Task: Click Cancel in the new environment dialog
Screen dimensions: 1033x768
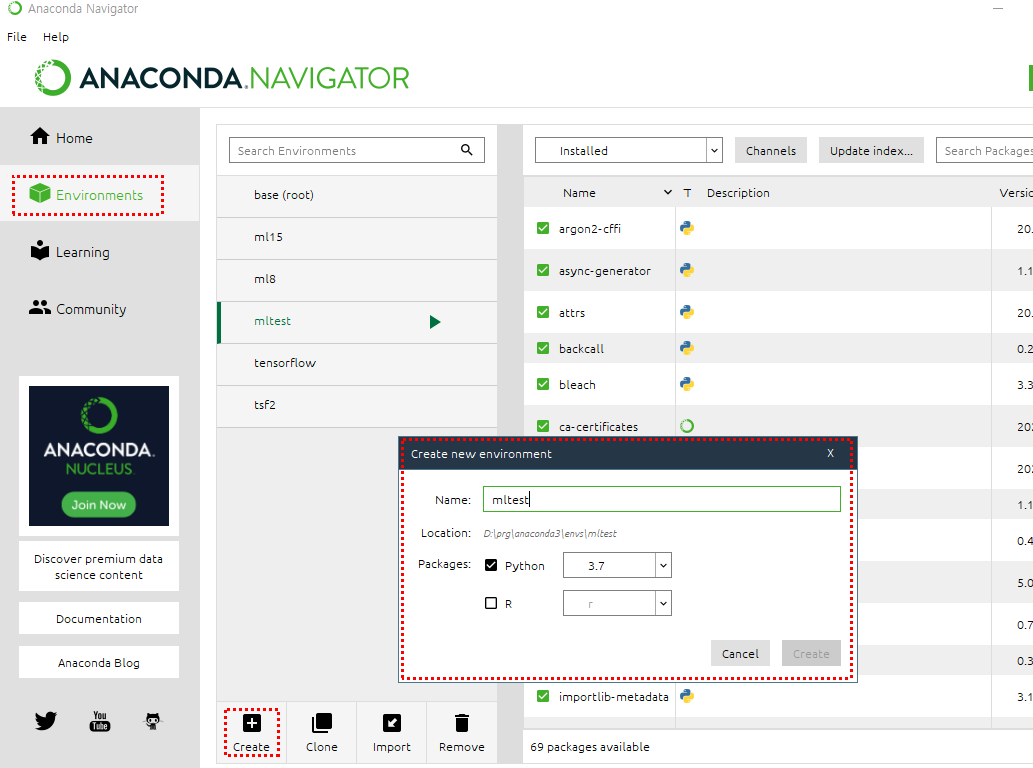Action: [740, 653]
